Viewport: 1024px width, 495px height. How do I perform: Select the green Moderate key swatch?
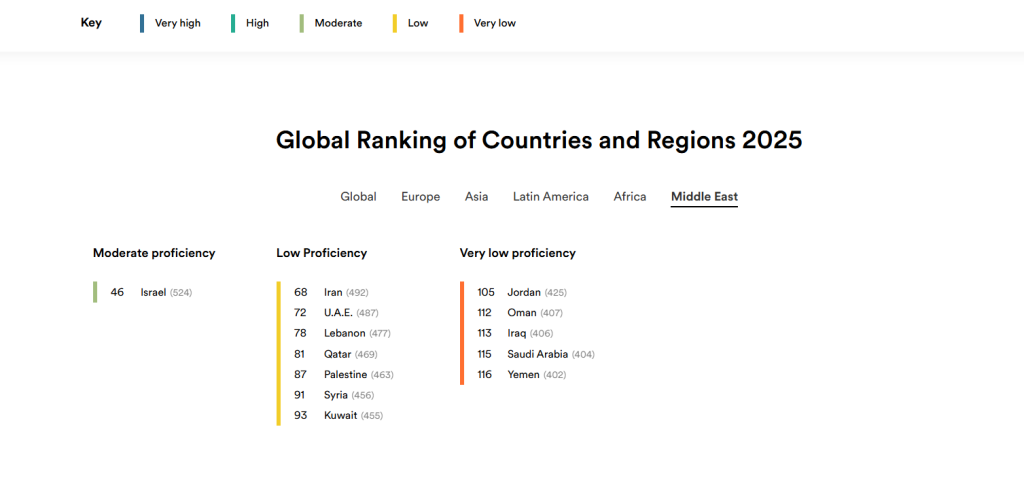[x=302, y=23]
